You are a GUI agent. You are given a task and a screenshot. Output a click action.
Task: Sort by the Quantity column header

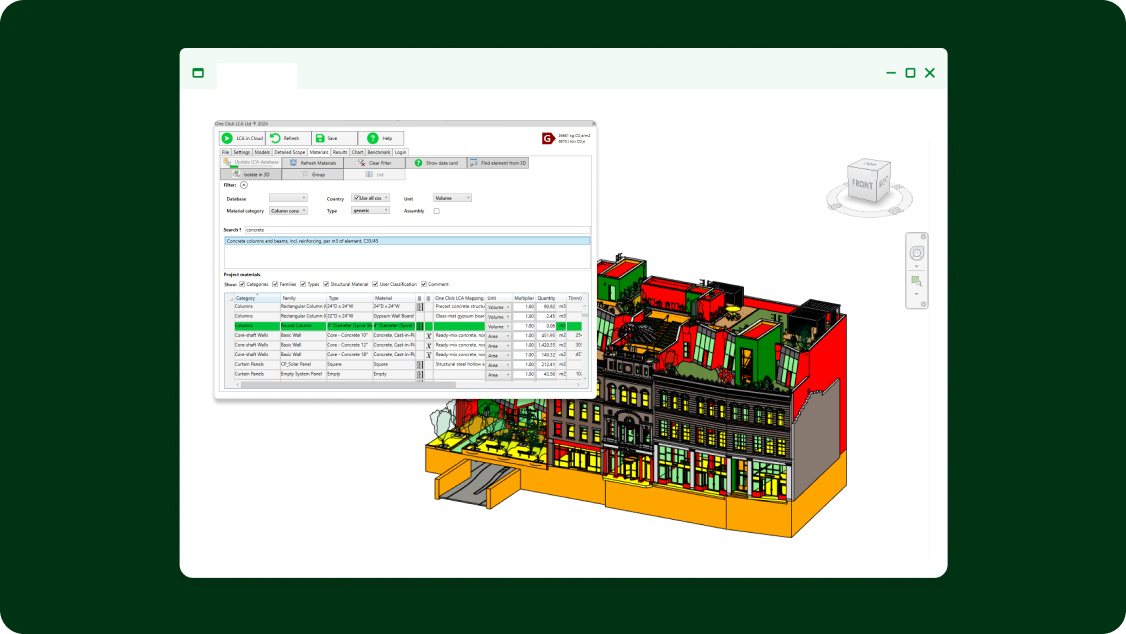tap(546, 298)
